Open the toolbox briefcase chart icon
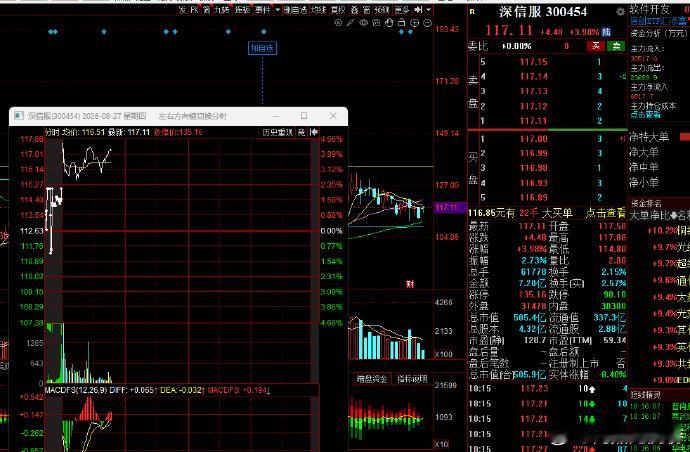 376,22
